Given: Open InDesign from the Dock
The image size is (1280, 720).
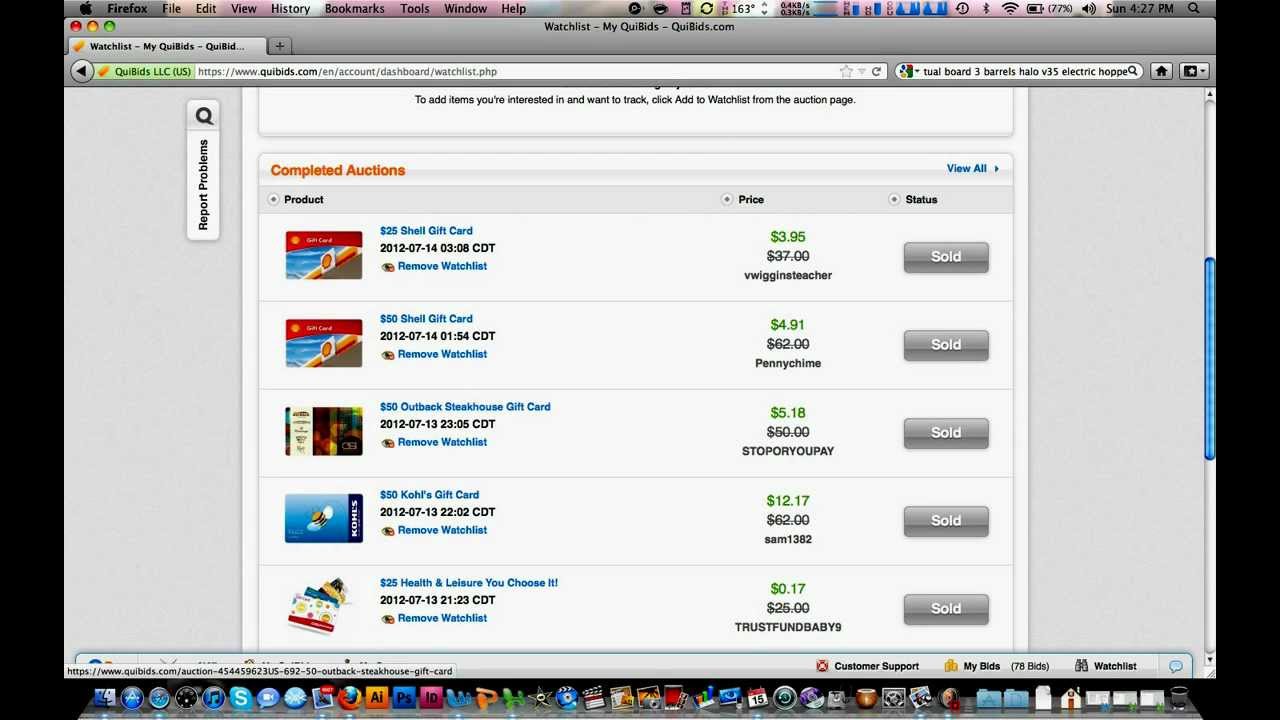Looking at the screenshot, I should (x=431, y=698).
